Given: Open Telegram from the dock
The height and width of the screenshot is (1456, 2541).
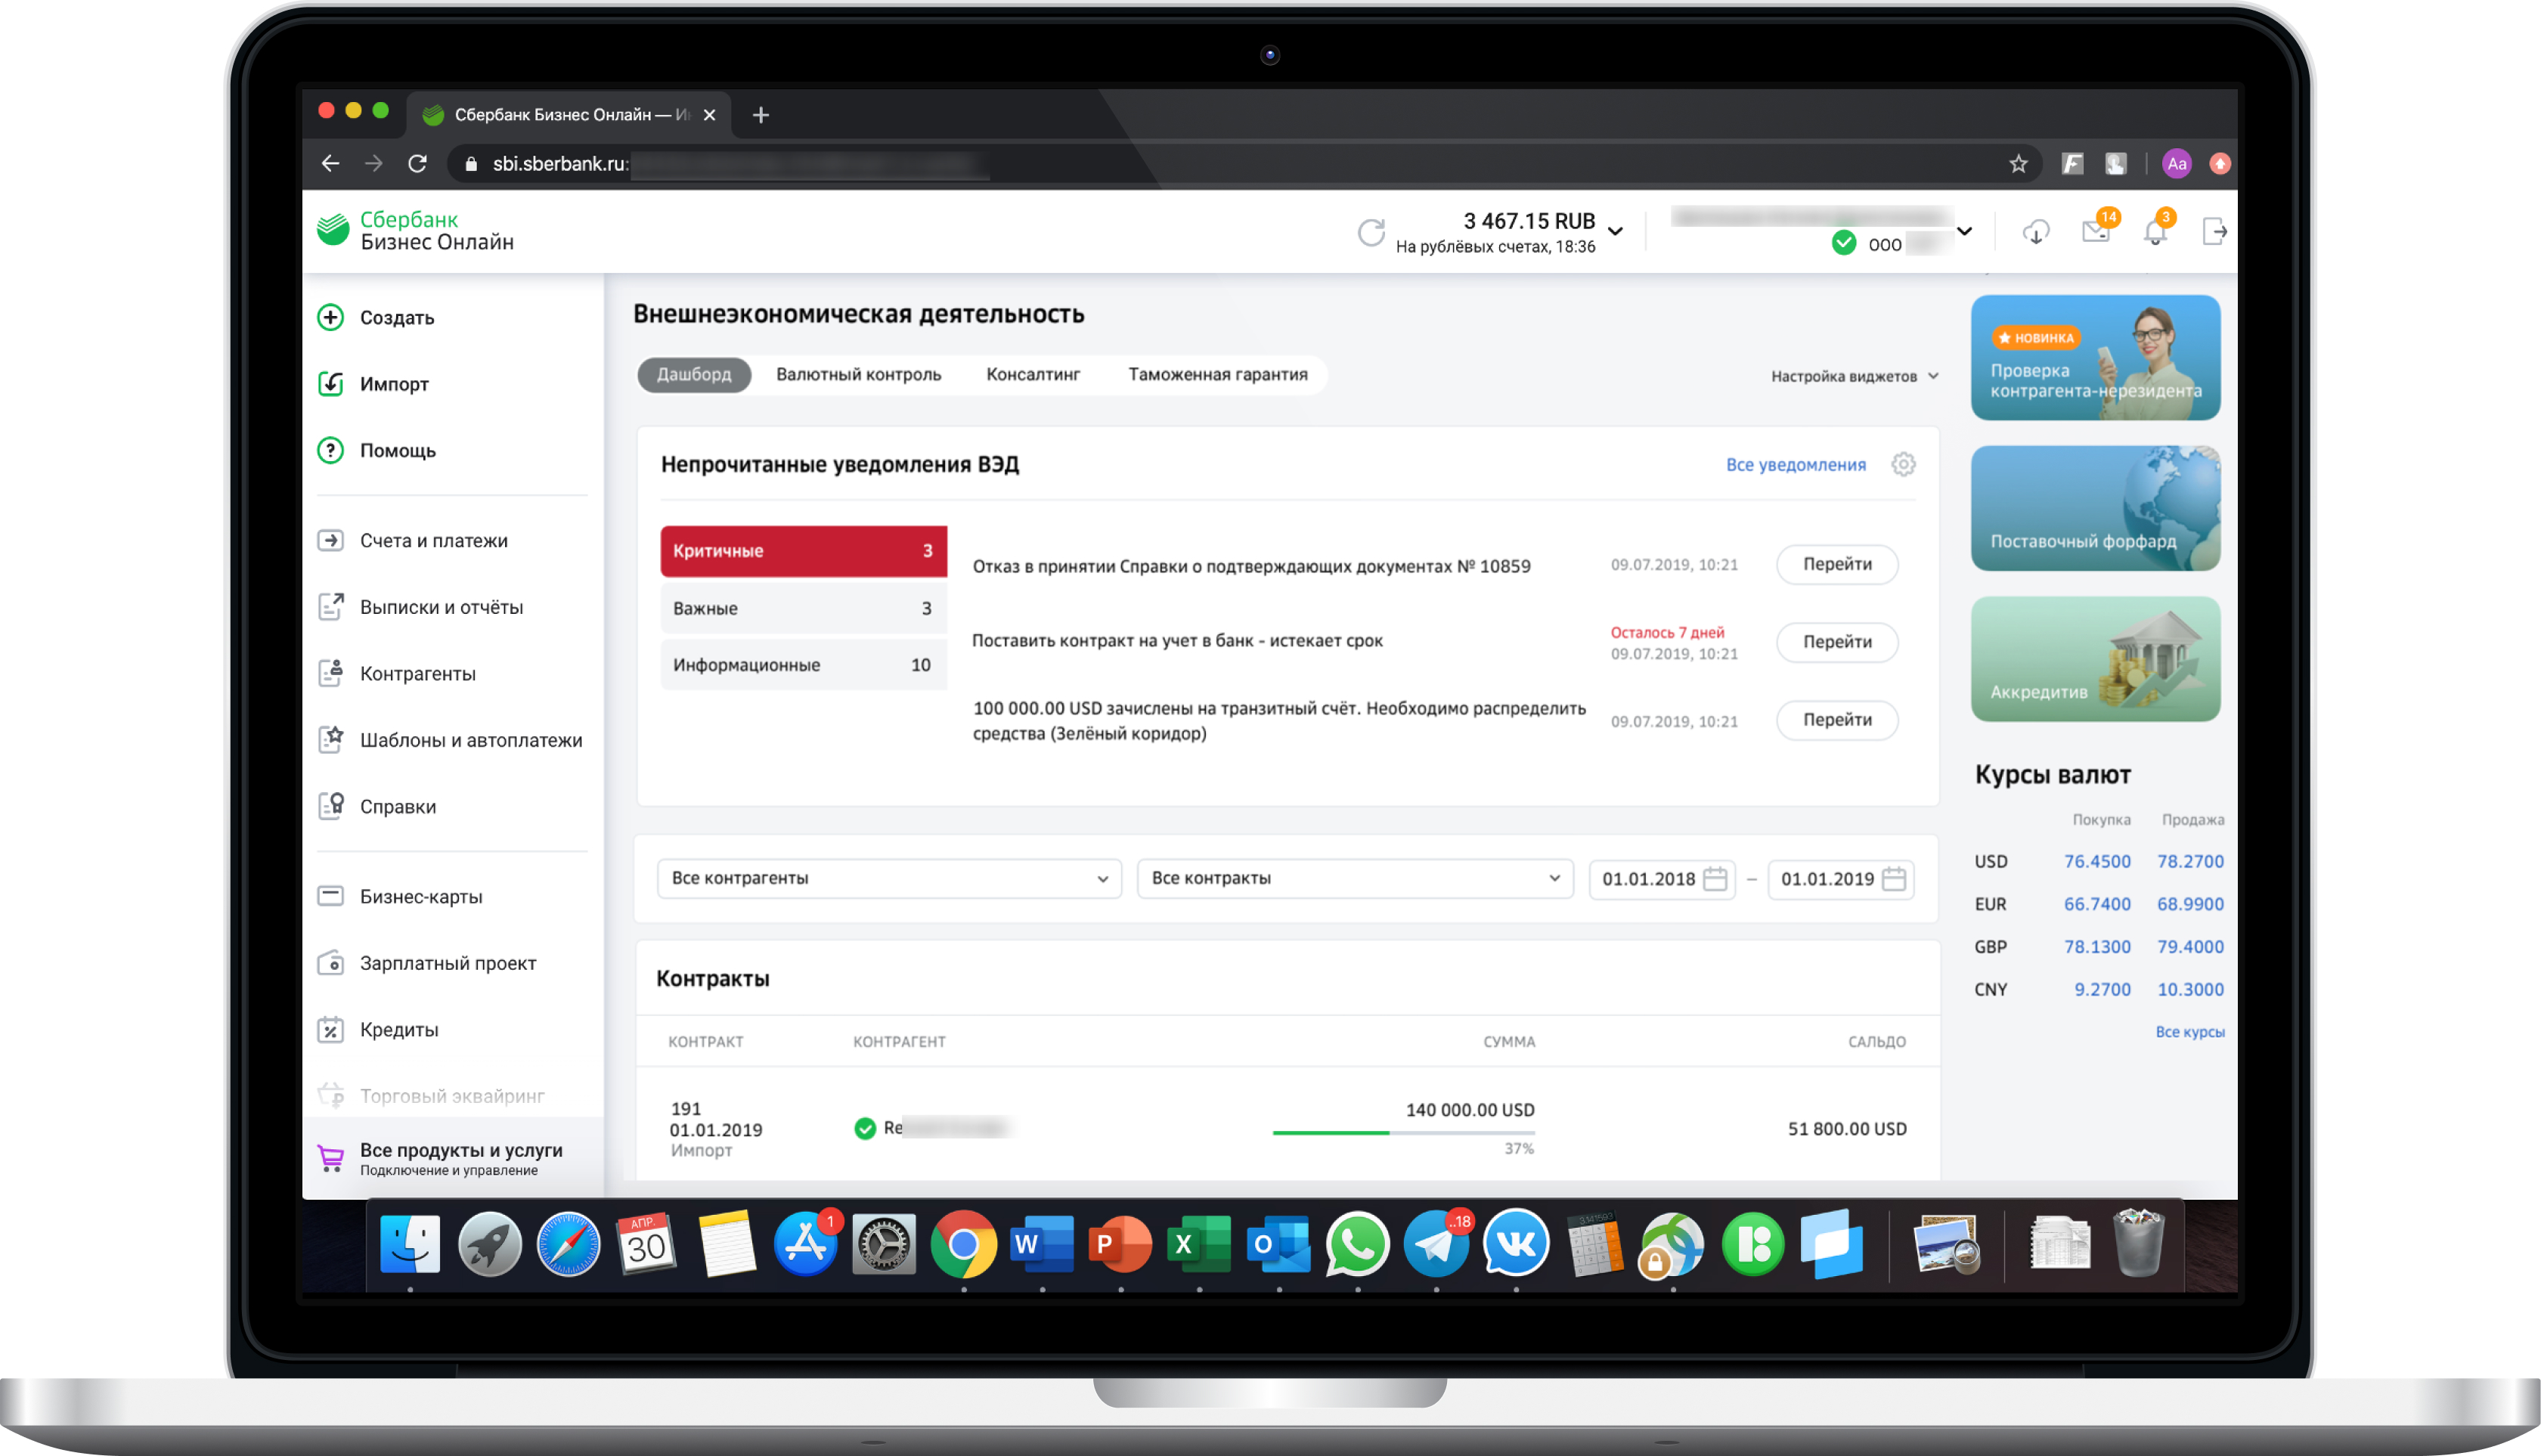Looking at the screenshot, I should click(x=1436, y=1244).
